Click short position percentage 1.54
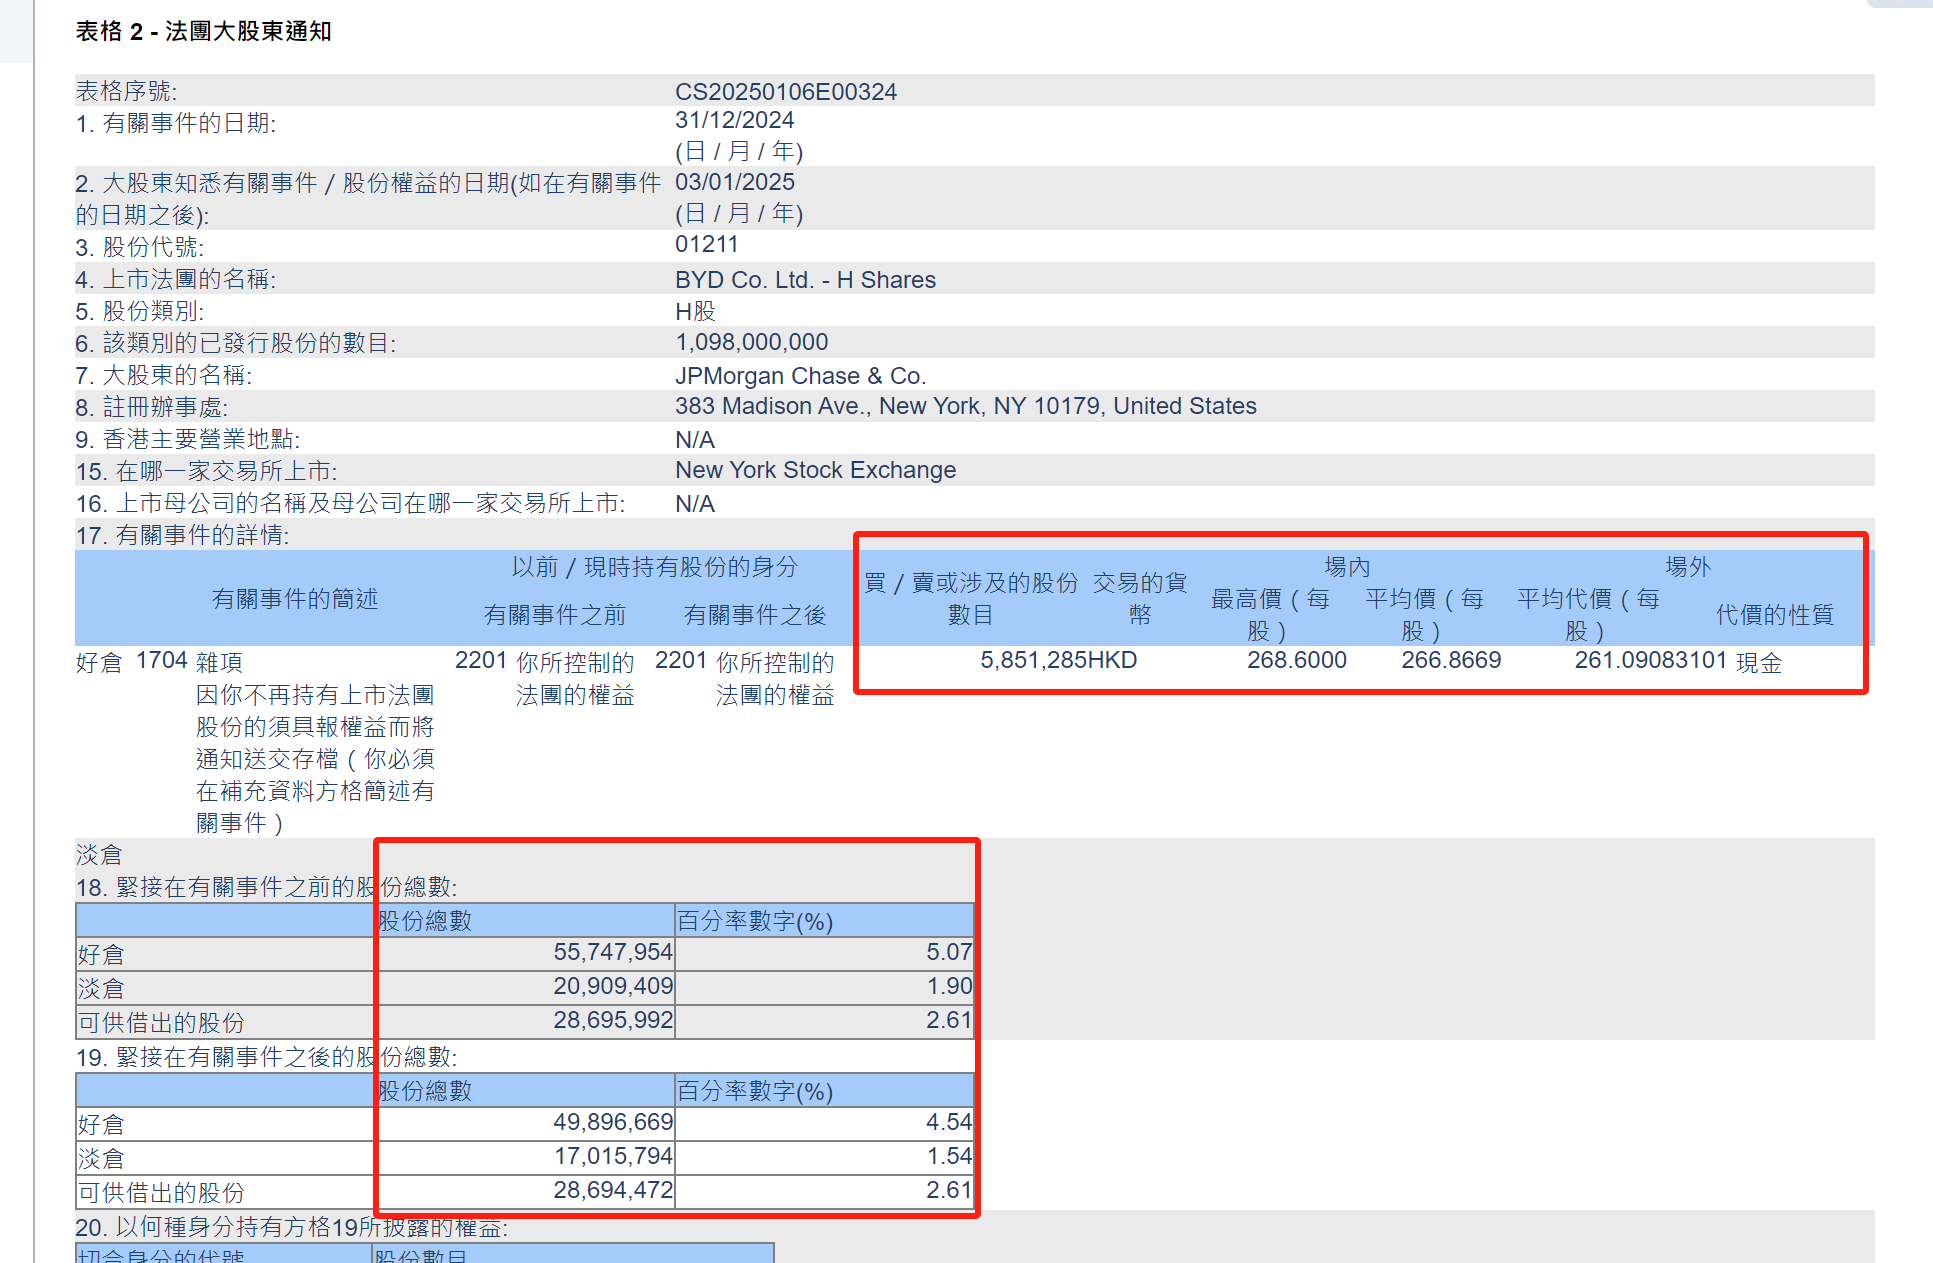1933x1263 pixels. point(949,1156)
